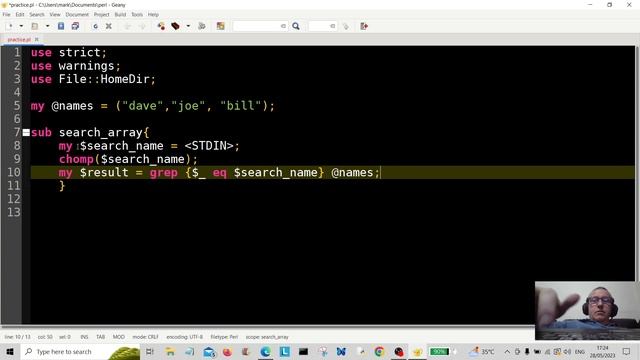This screenshot has height=360, width=640.
Task: Click 'mode: CRLF' in the status bar
Action: point(145,337)
